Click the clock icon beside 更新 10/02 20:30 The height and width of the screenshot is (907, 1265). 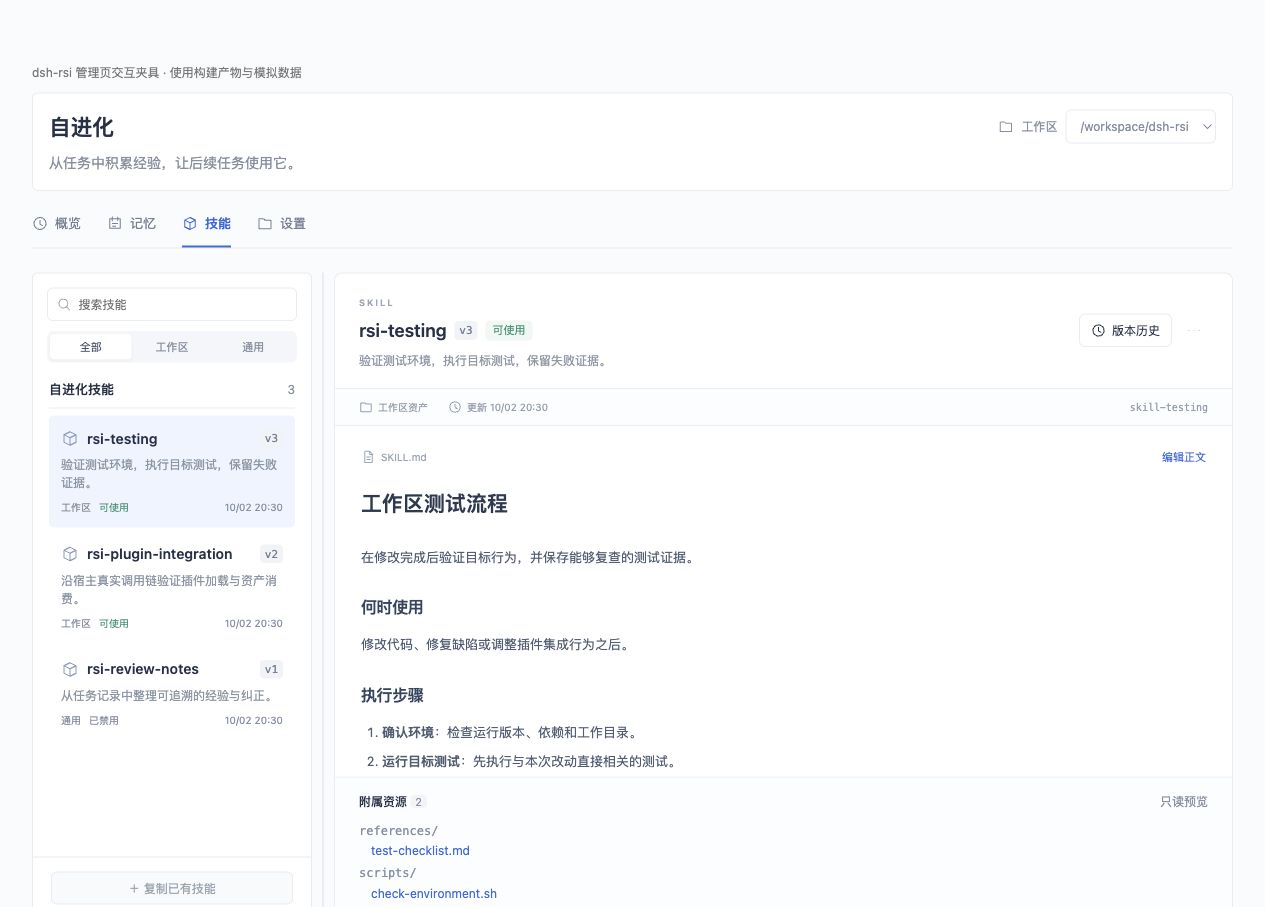click(455, 407)
